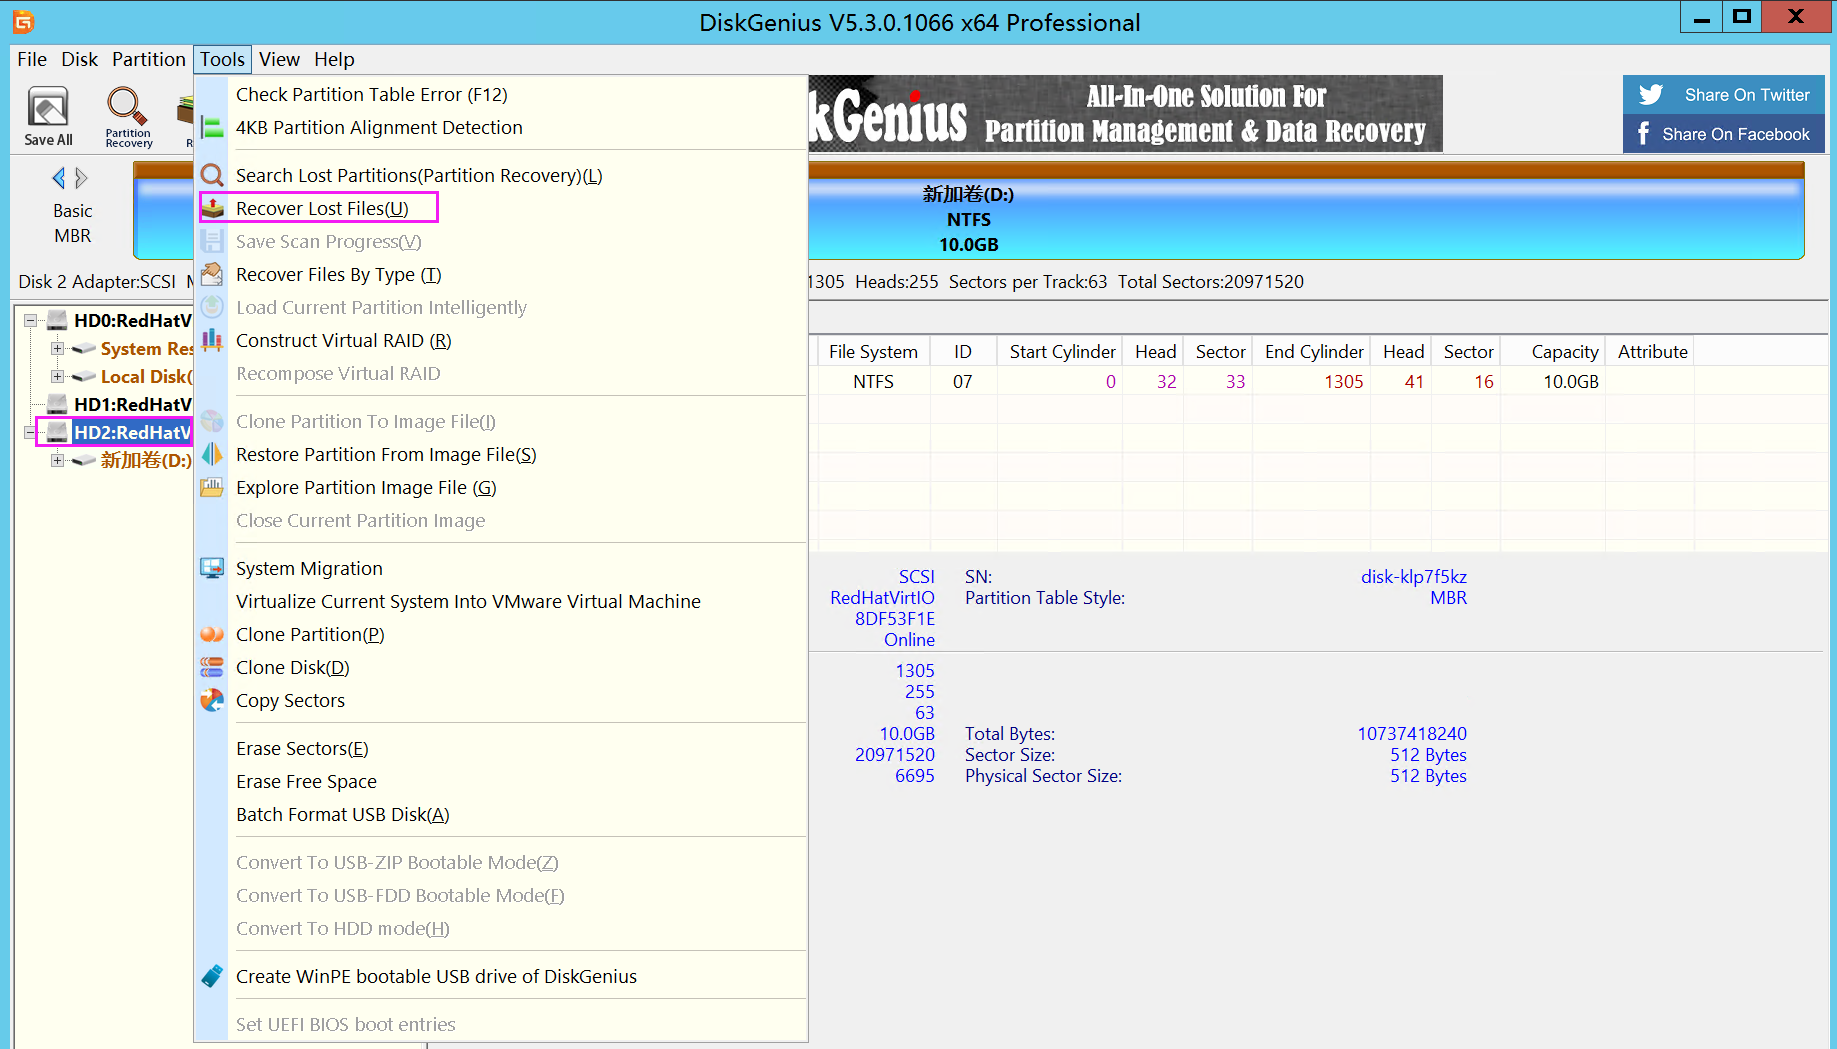Select the System Res partition label
Image resolution: width=1837 pixels, height=1049 pixels.
pyautogui.click(x=147, y=349)
